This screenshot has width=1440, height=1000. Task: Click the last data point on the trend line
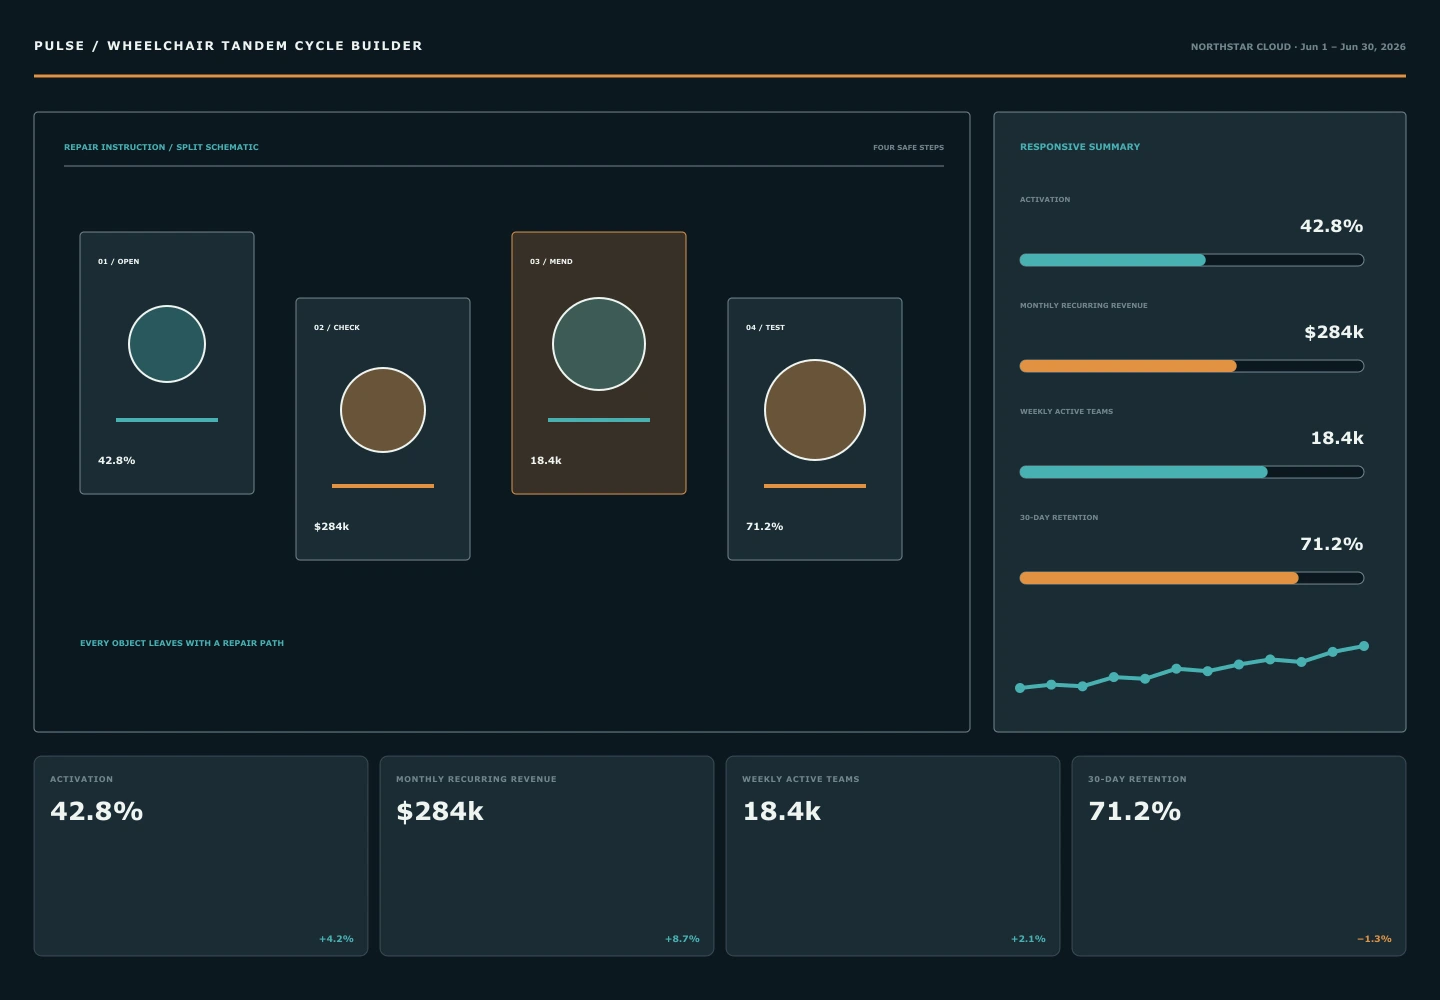(x=1364, y=646)
